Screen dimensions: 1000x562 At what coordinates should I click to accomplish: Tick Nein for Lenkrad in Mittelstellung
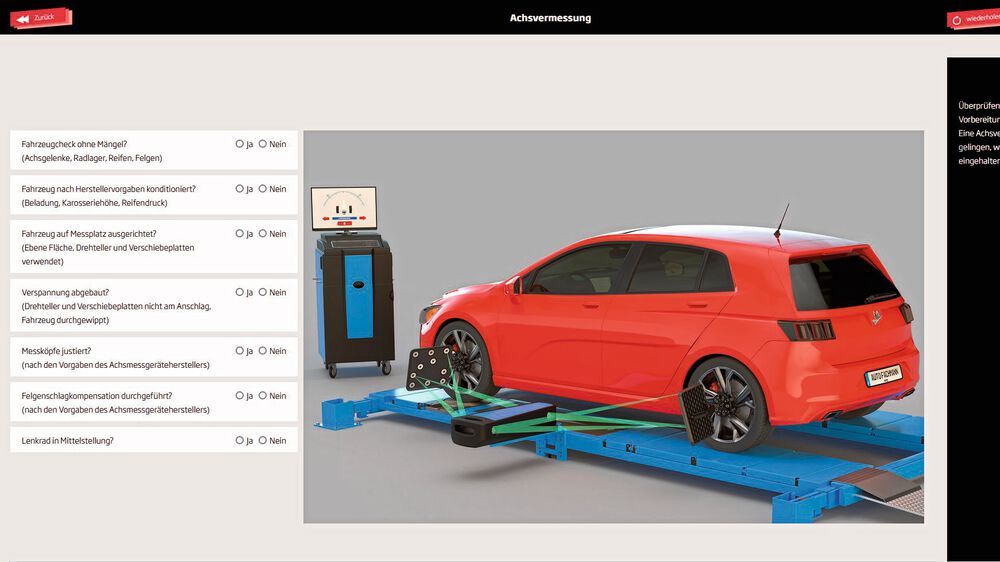263,441
